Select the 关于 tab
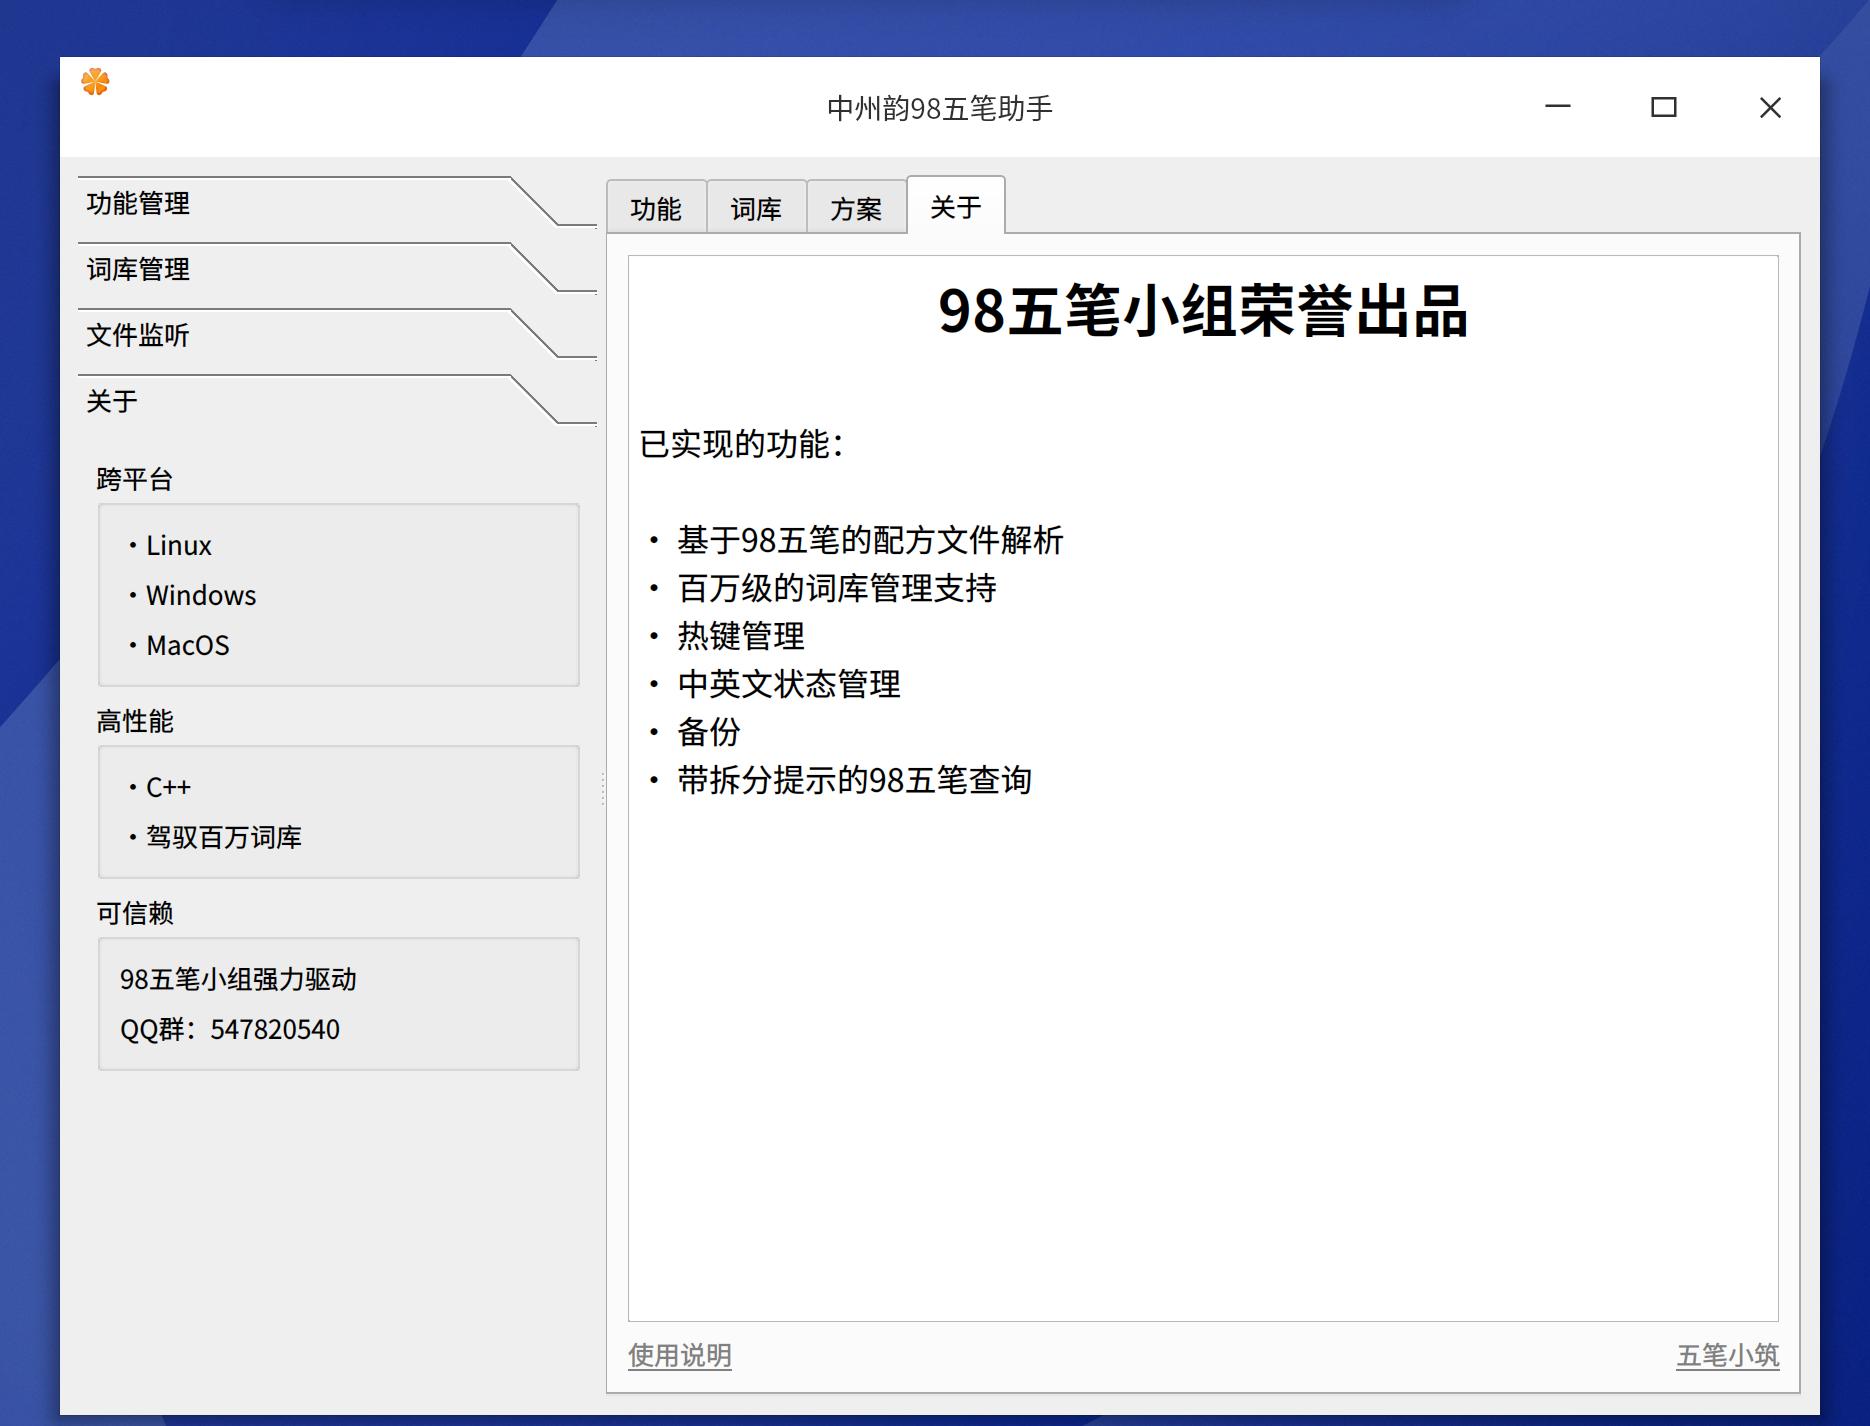Viewport: 1870px width, 1426px height. click(955, 205)
